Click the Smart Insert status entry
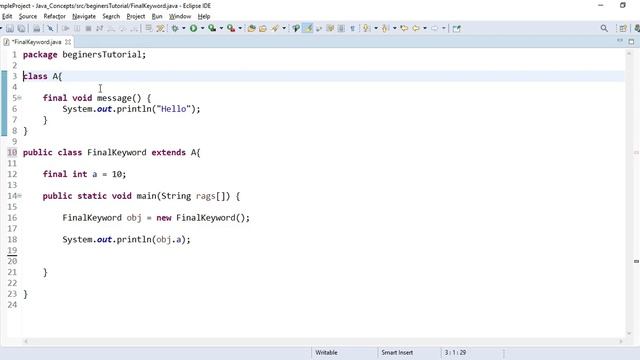The height and width of the screenshot is (360, 640). pyautogui.click(x=397, y=352)
